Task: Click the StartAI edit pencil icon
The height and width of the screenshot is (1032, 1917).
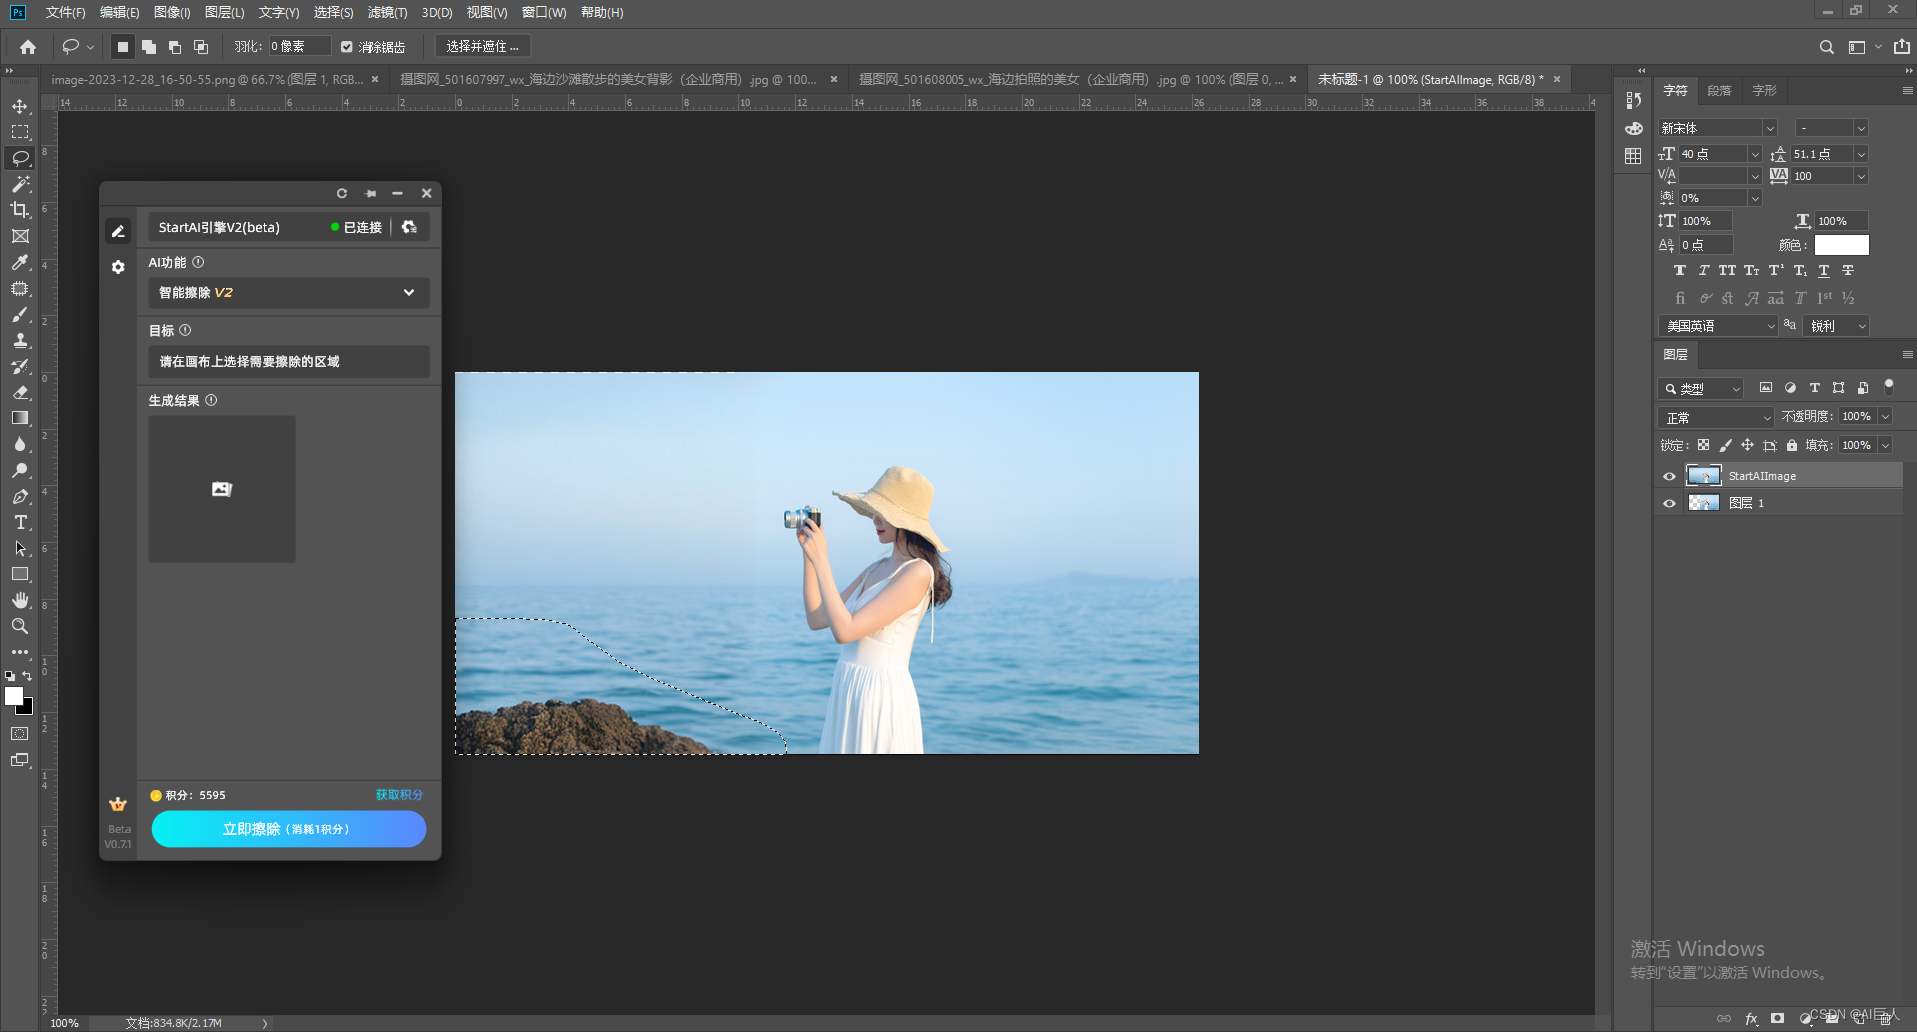Action: coord(118,231)
